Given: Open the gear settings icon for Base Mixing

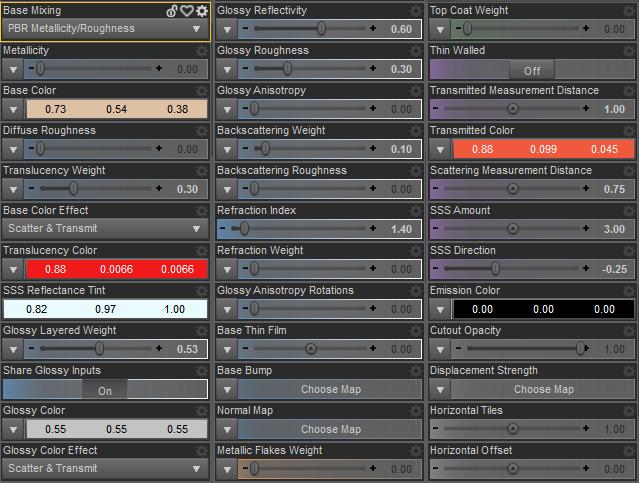Looking at the screenshot, I should [202, 11].
